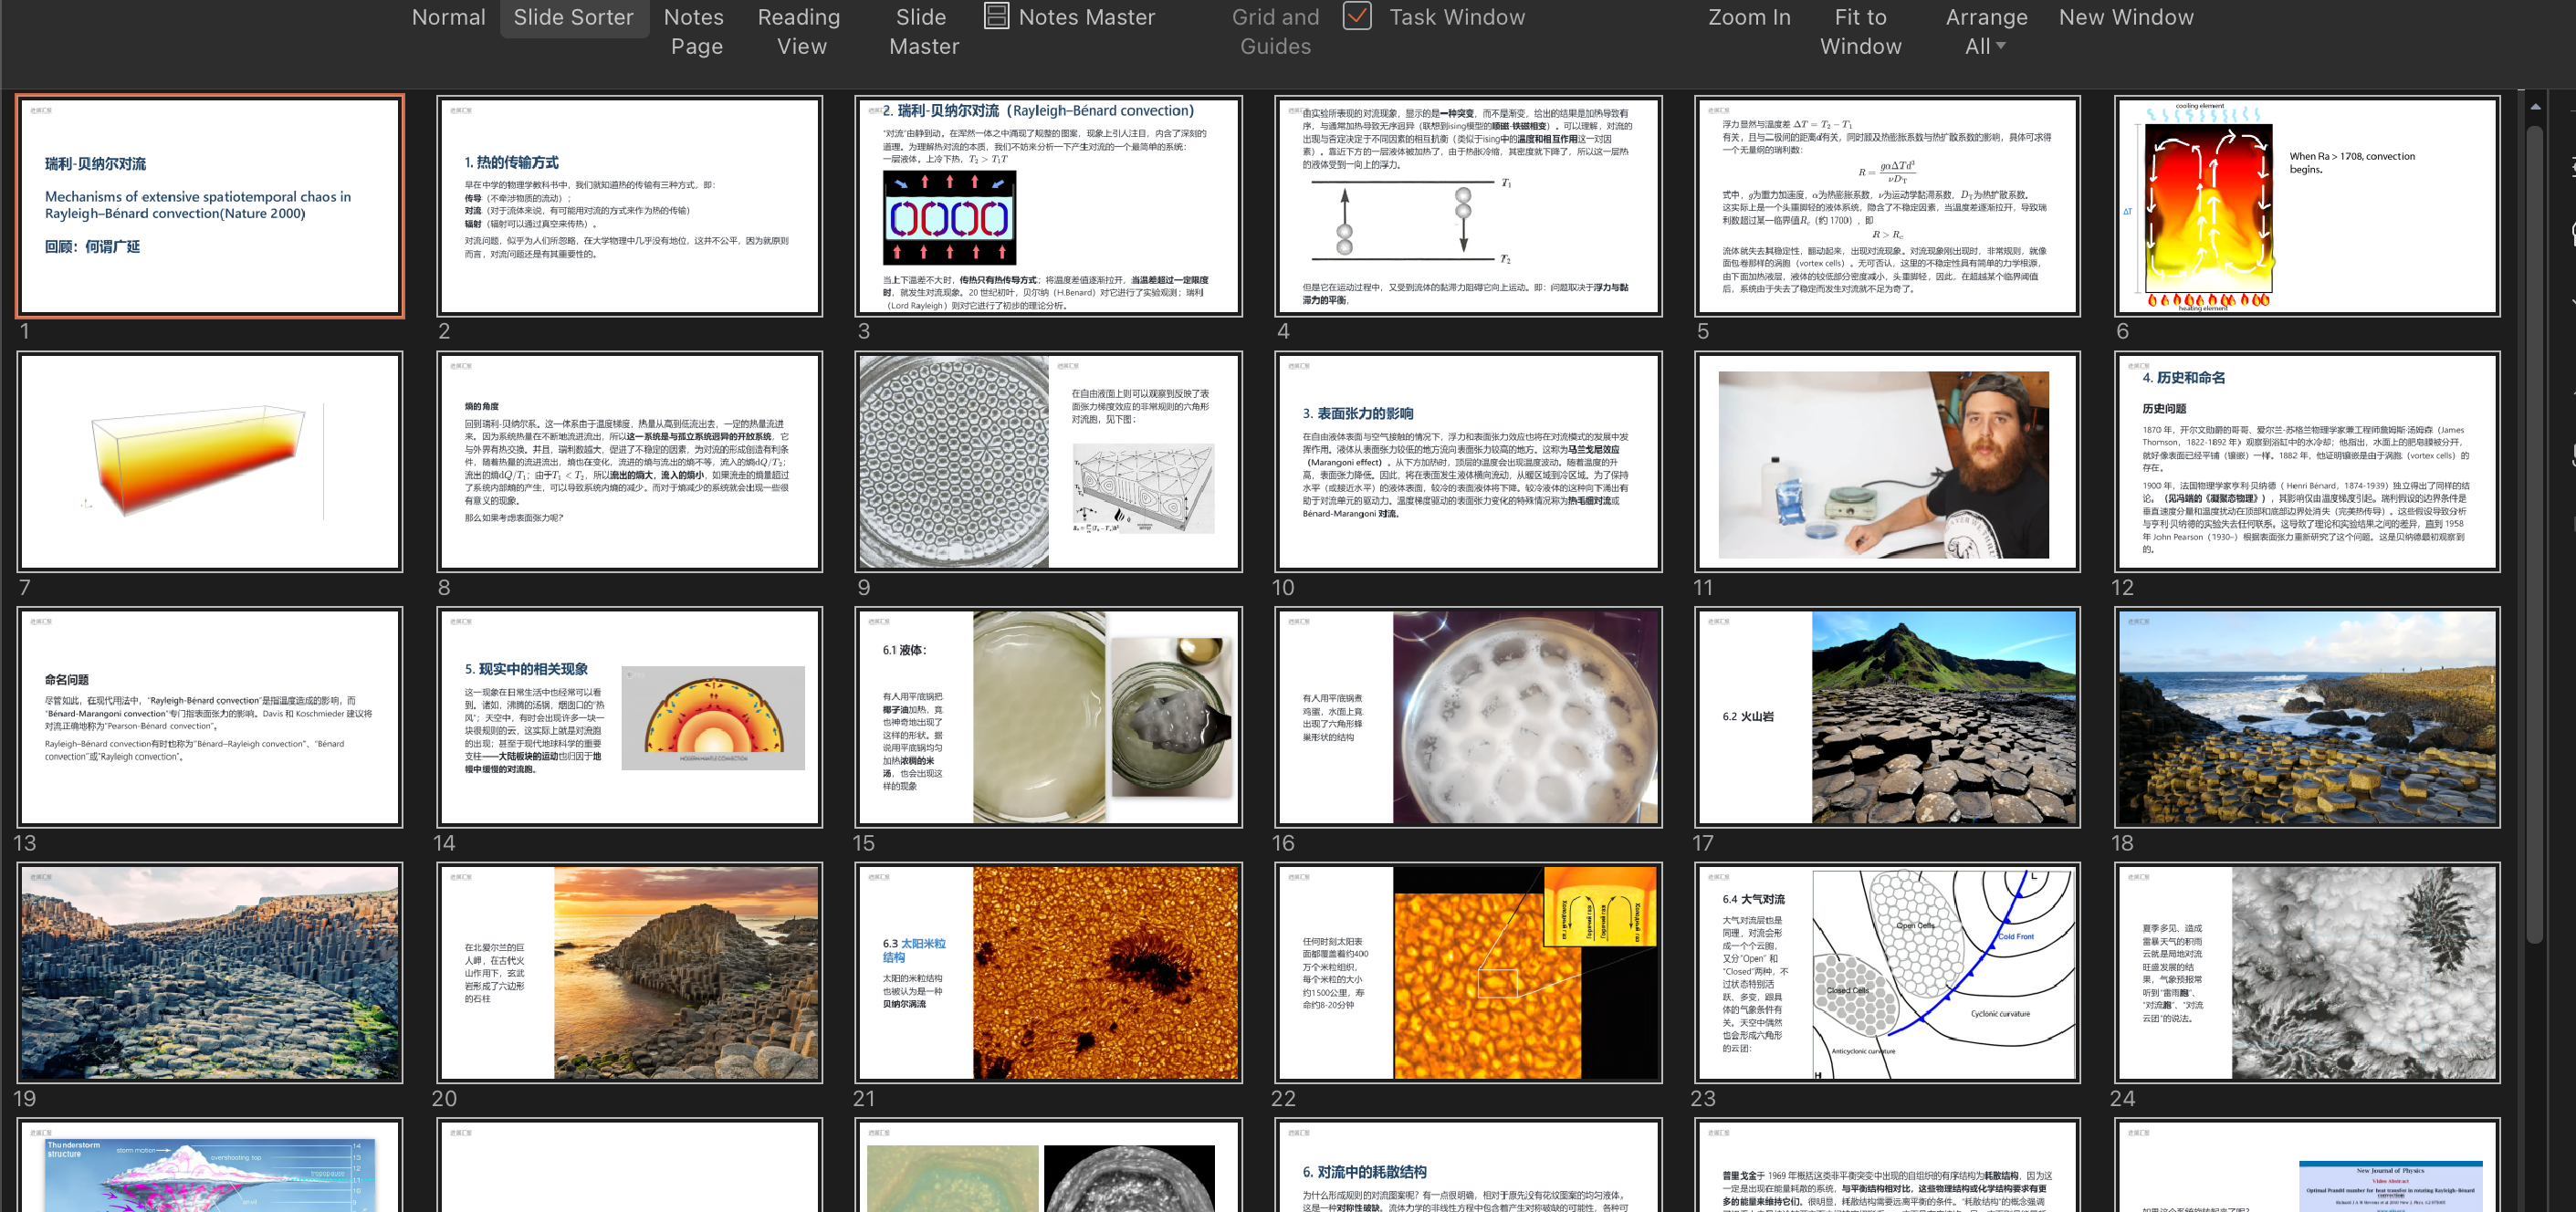This screenshot has height=1212, width=2576.
Task: Expand the Arrange All dropdown arrow
Action: pos(2000,46)
